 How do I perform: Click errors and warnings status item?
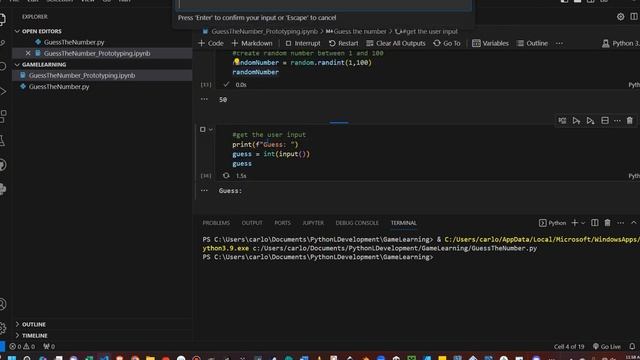point(22,347)
